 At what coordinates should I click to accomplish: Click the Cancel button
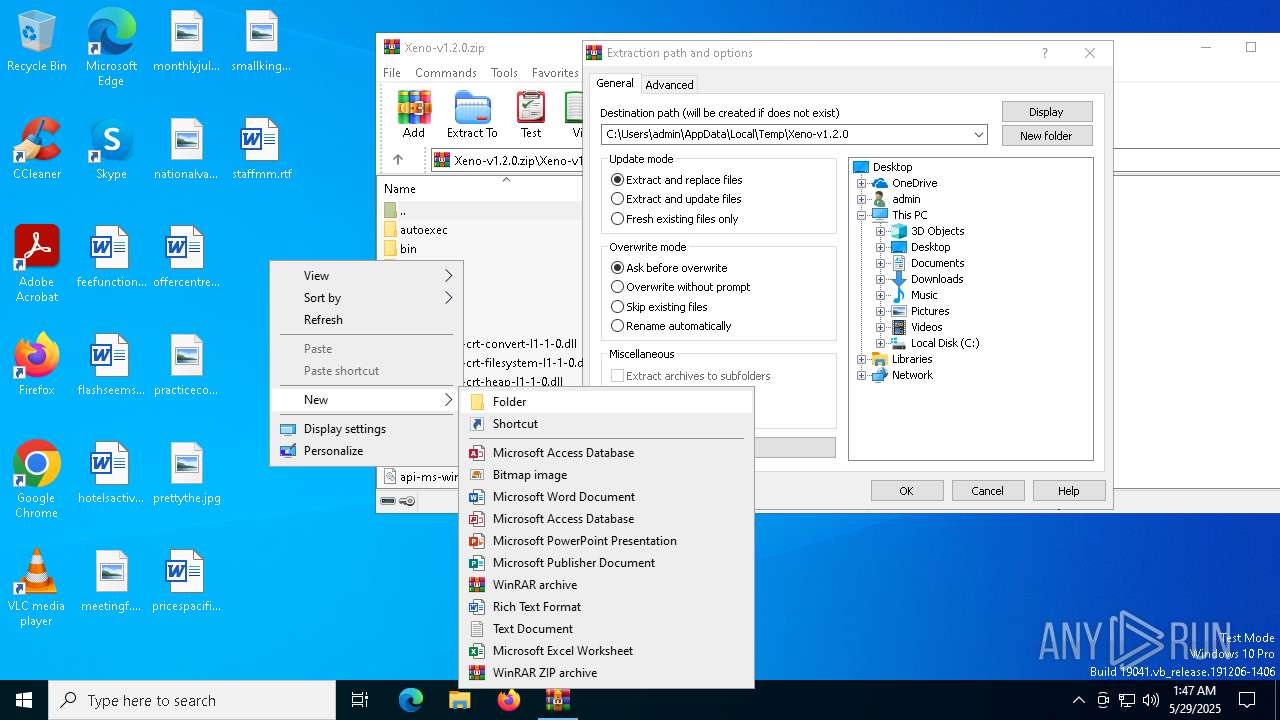pyautogui.click(x=987, y=491)
